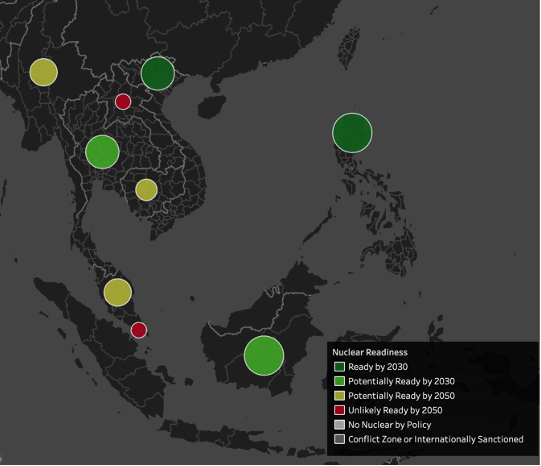Click the 'Ready by 2030' legend label

378,367
